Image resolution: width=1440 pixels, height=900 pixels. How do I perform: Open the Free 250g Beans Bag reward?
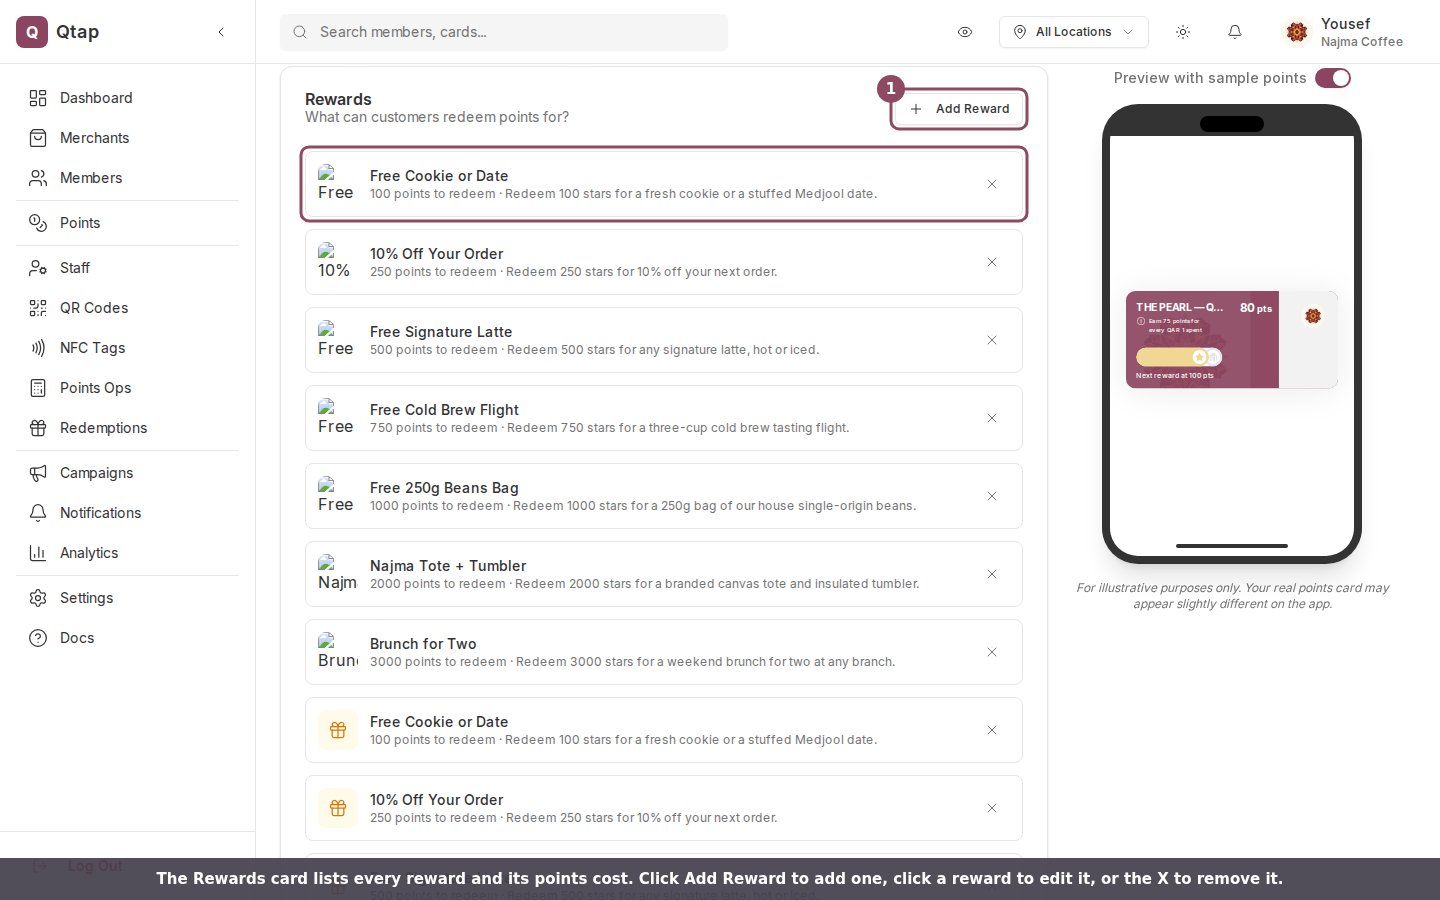pyautogui.click(x=664, y=496)
